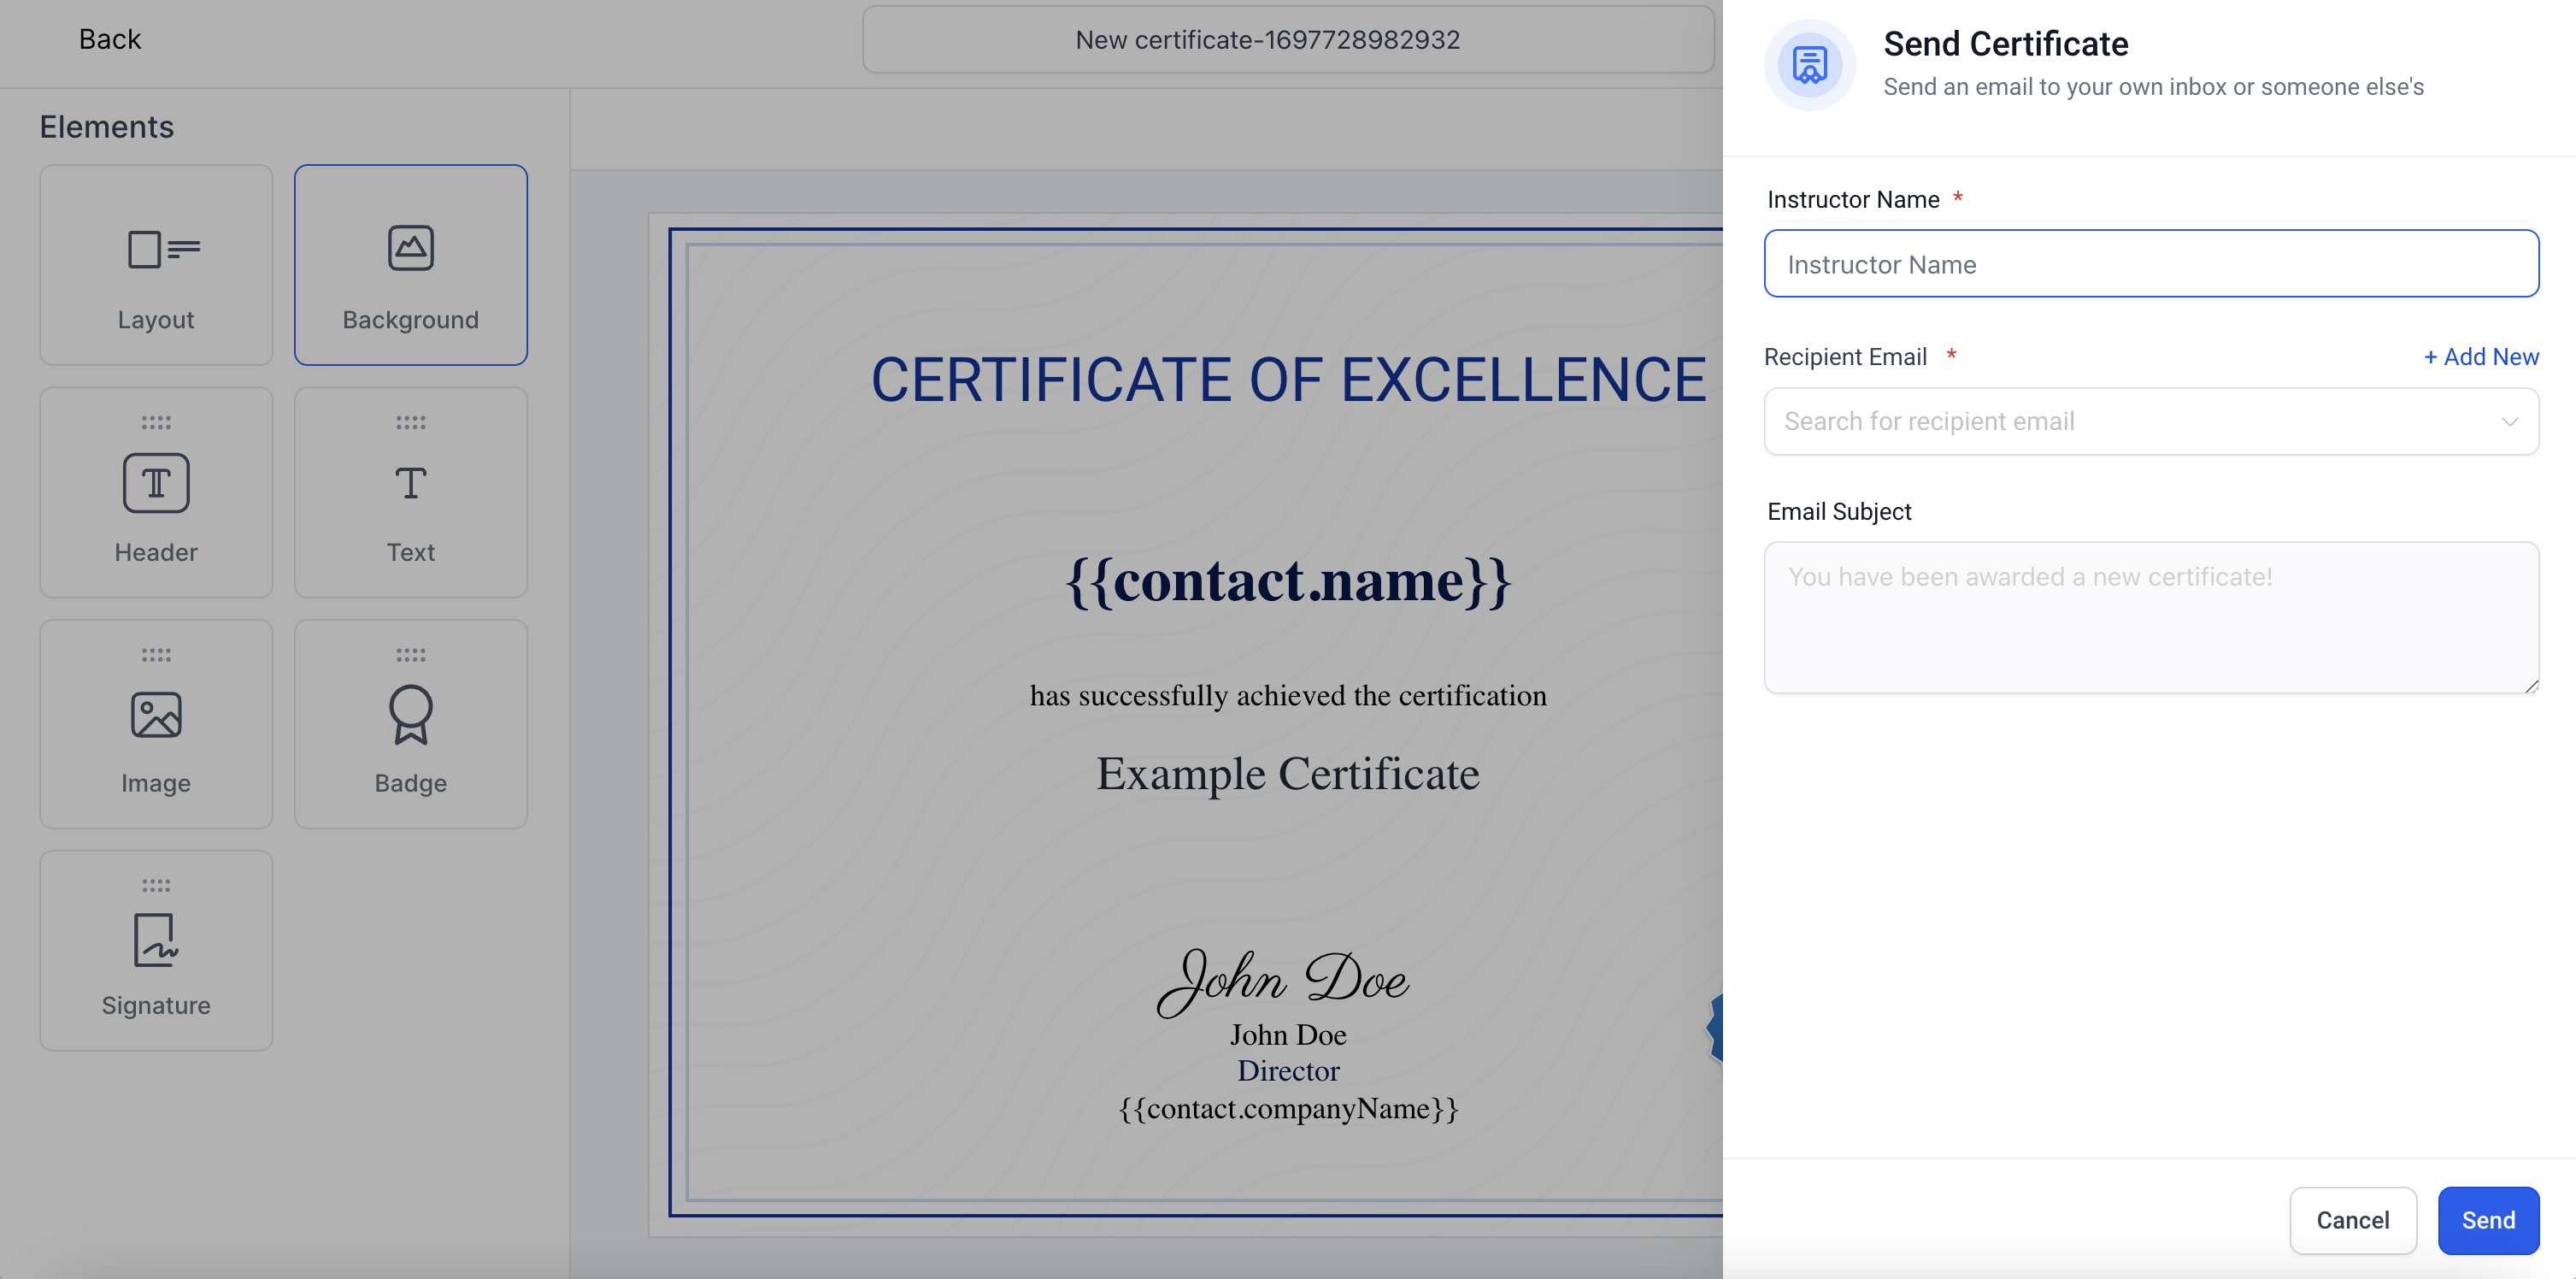Choose the Header element icon
This screenshot has height=1279, width=2576.
click(x=156, y=483)
